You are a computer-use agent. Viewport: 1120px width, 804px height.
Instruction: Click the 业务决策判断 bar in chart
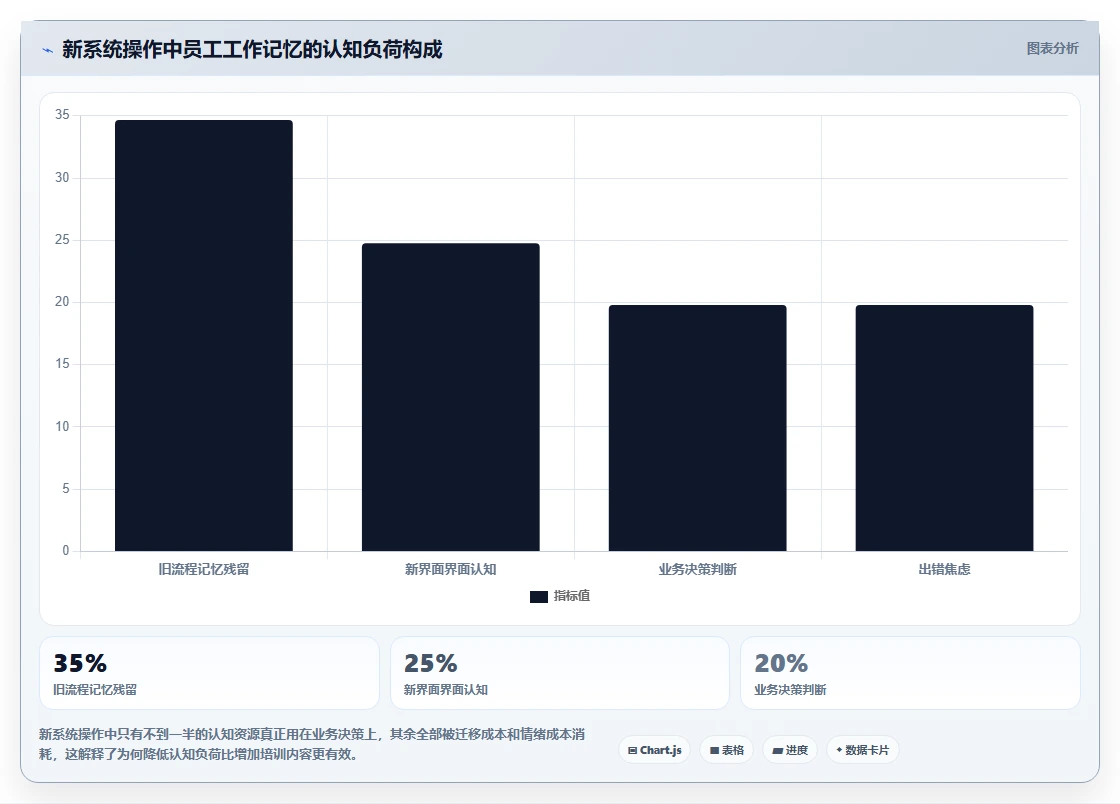[x=697, y=428]
